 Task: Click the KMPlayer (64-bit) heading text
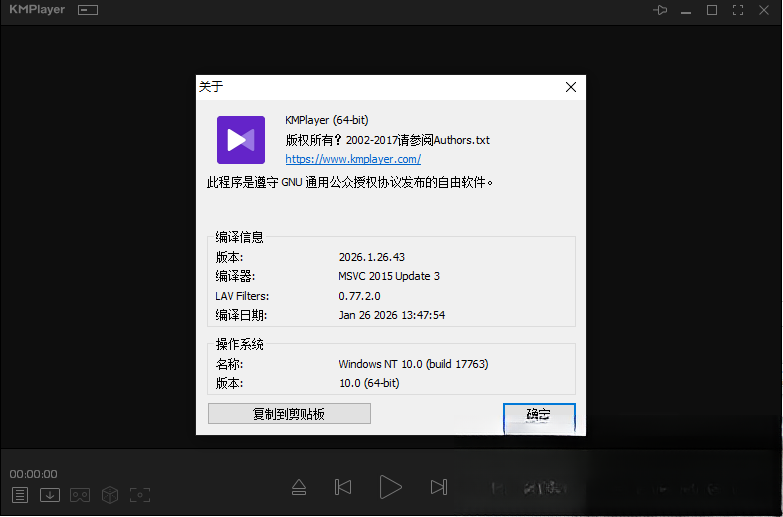pos(327,120)
